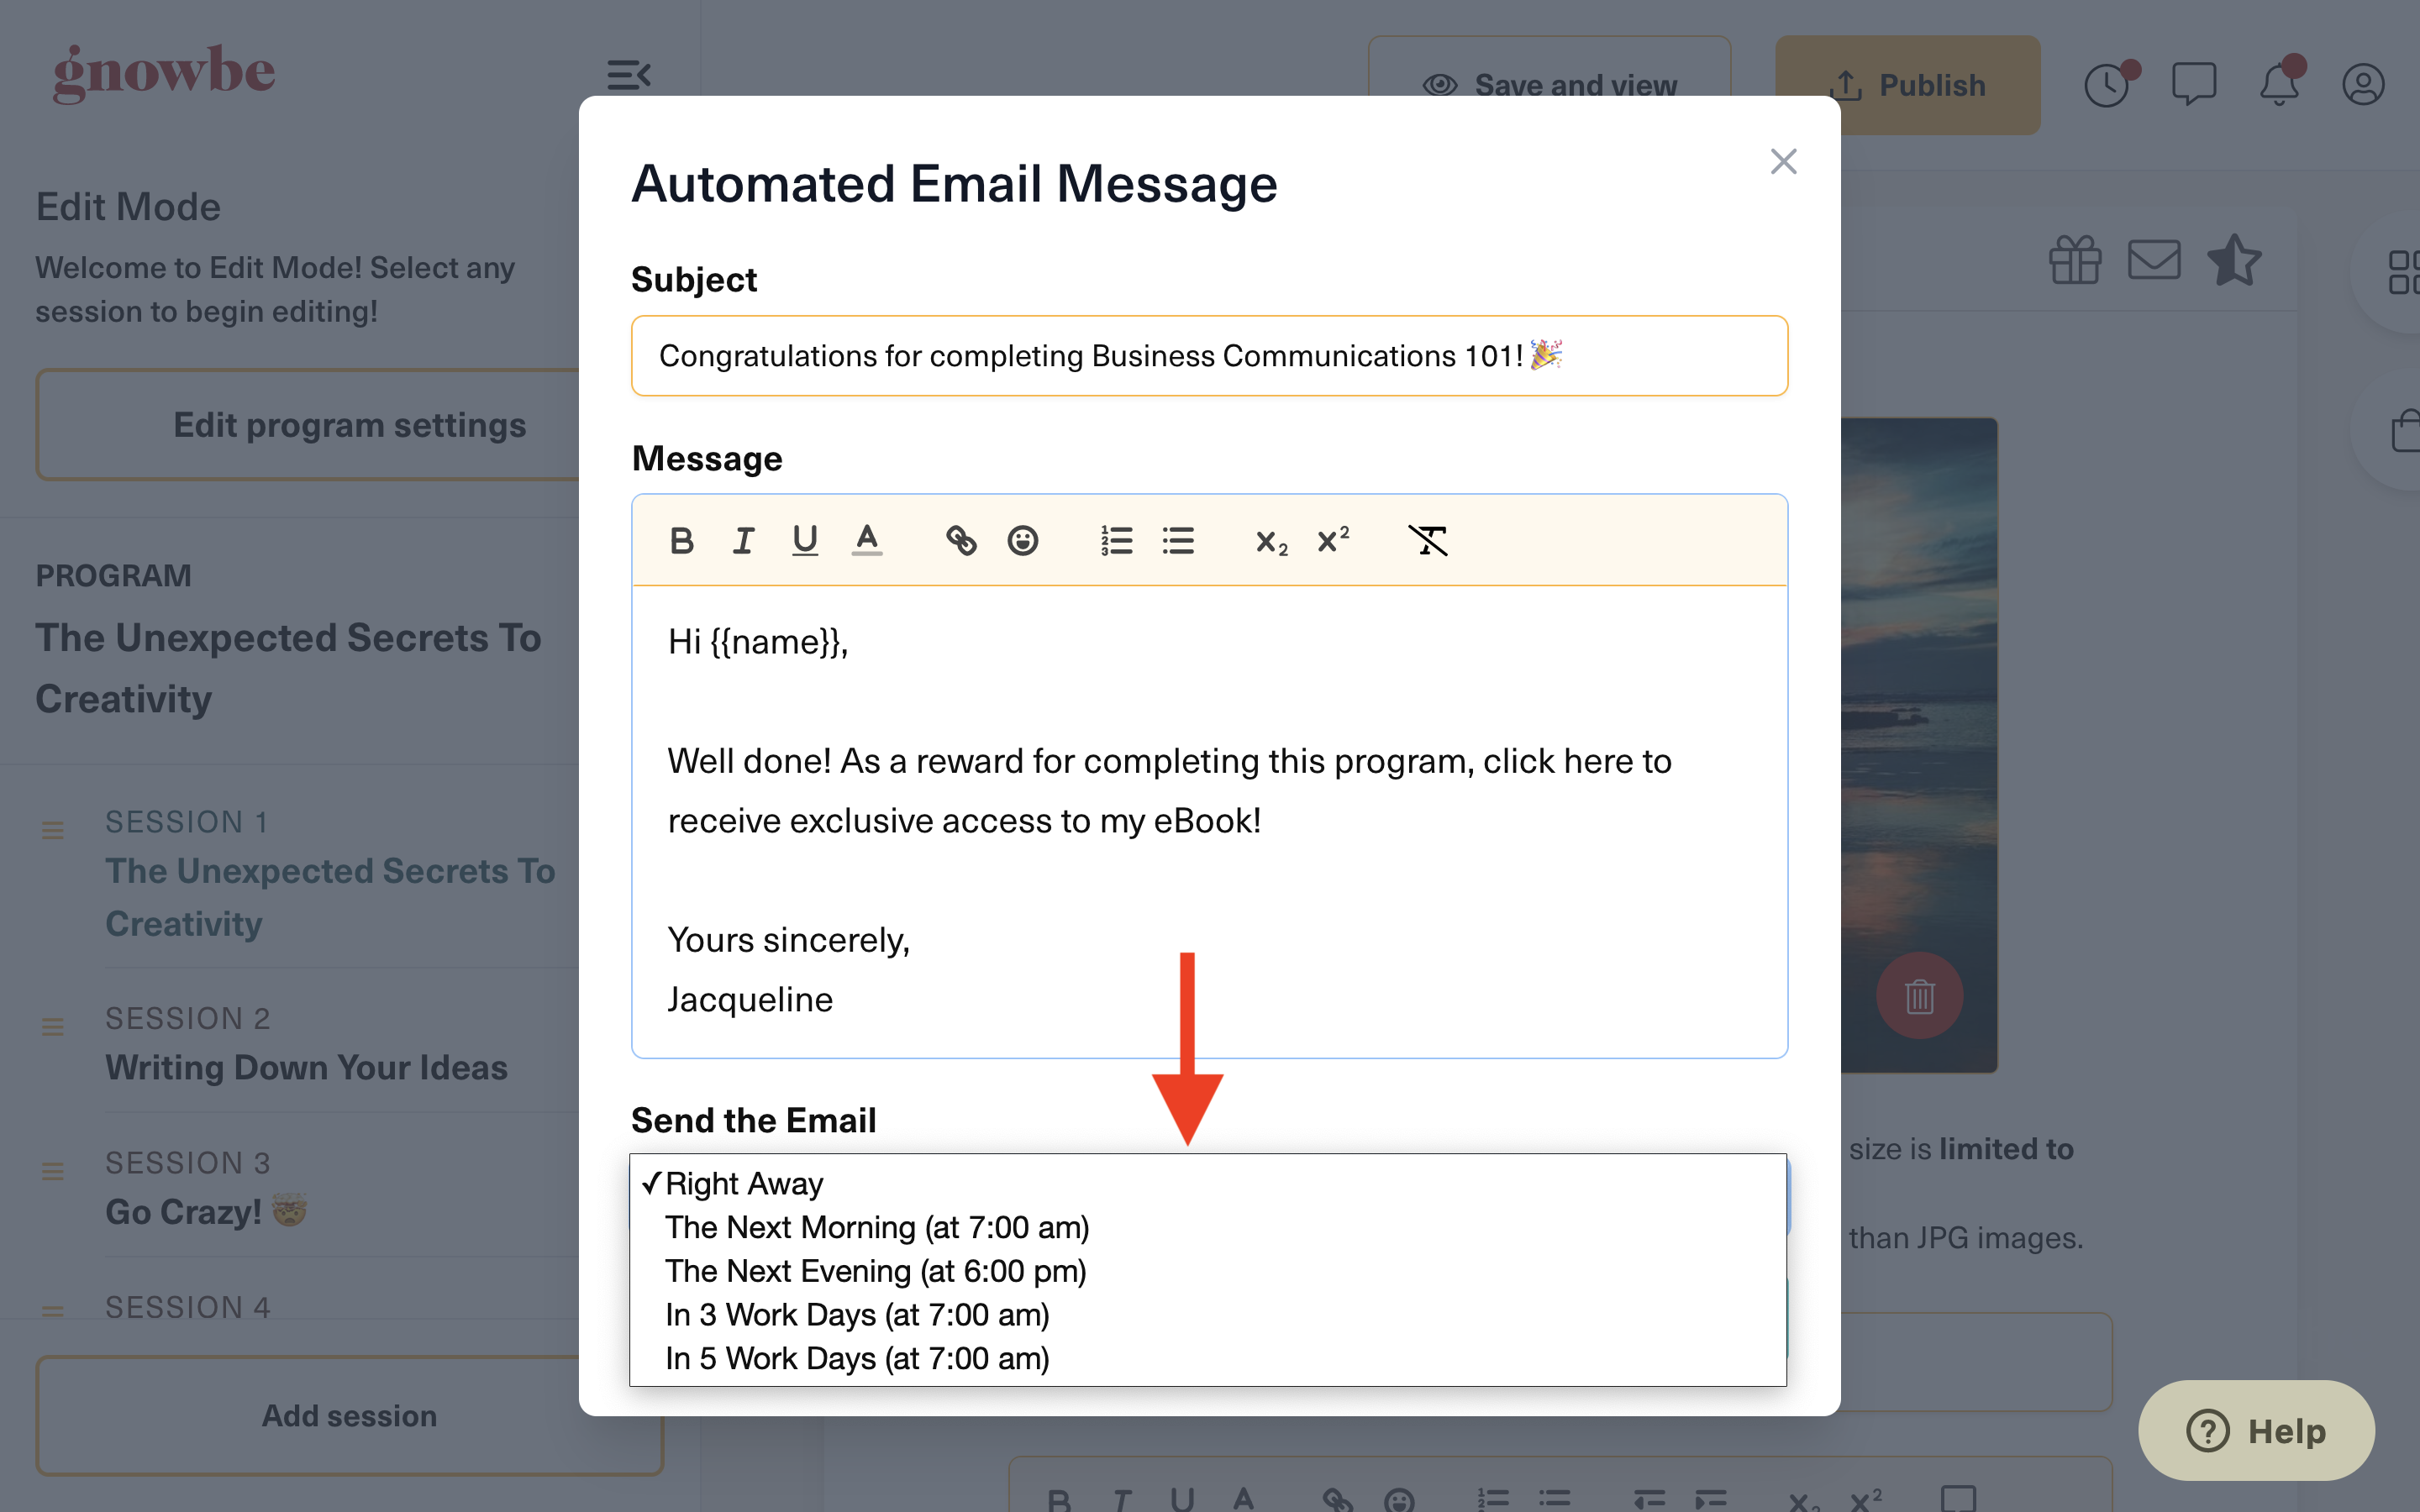The height and width of the screenshot is (1512, 2420).
Task: Choose The Next Morning (at 7:00 am)
Action: 1208,1227
